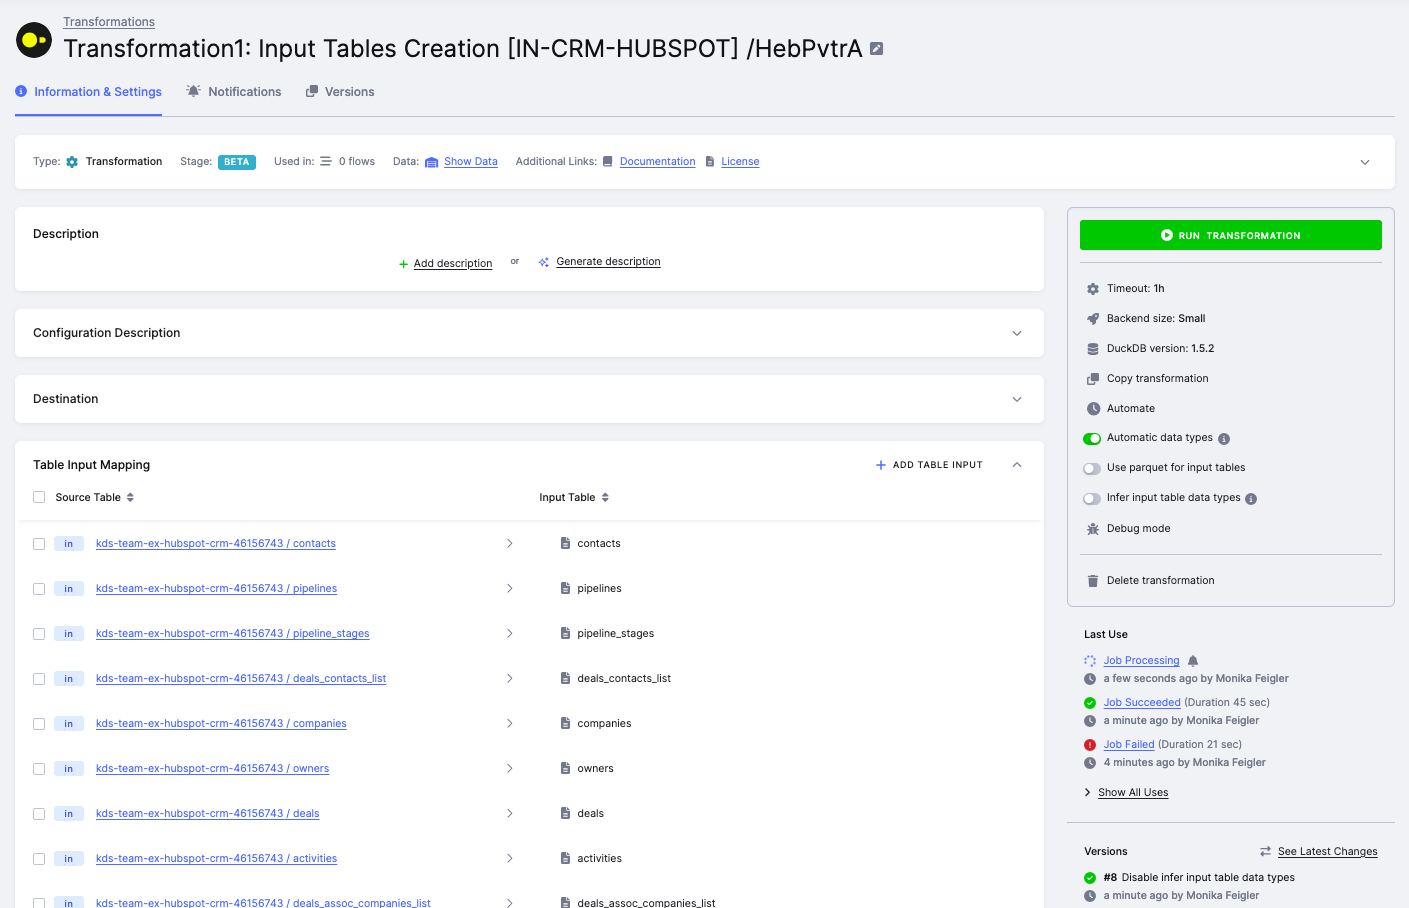Open the Generate description link
This screenshot has width=1409, height=908.
point(608,262)
